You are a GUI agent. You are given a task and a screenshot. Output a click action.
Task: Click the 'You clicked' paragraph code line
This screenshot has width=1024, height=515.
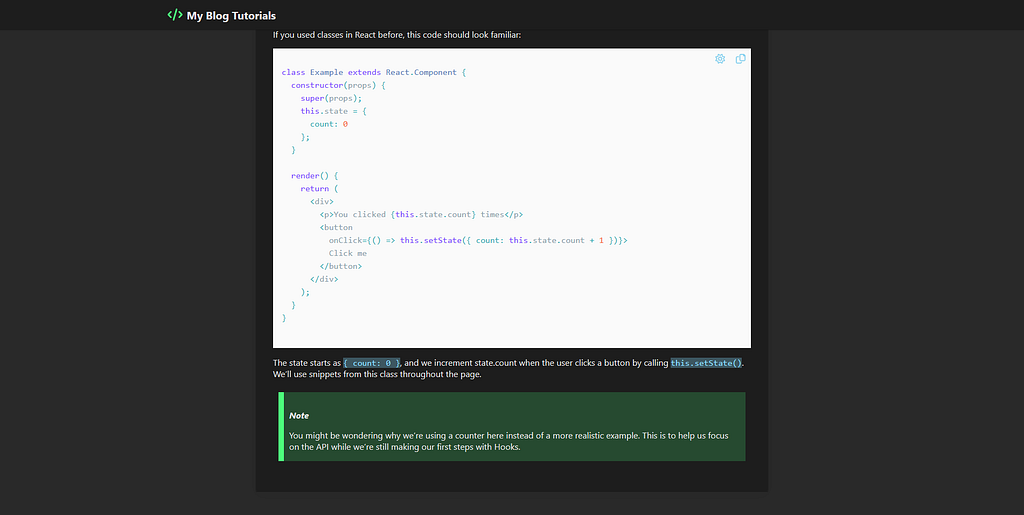[421, 214]
